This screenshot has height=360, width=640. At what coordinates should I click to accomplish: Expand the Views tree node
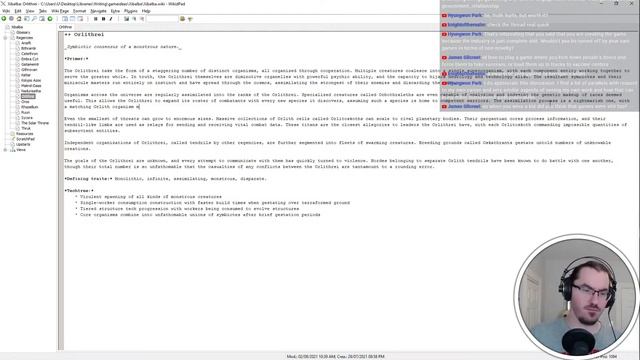click(x=5, y=150)
